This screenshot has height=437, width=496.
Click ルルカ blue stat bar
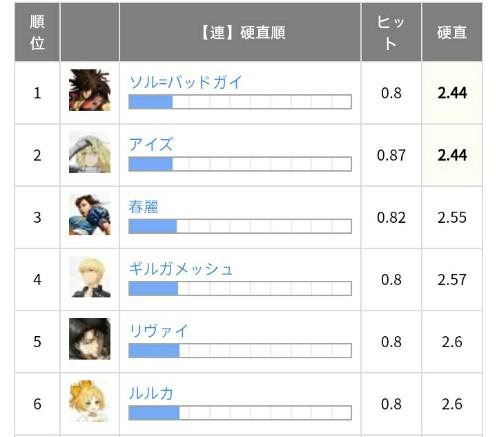(x=154, y=413)
